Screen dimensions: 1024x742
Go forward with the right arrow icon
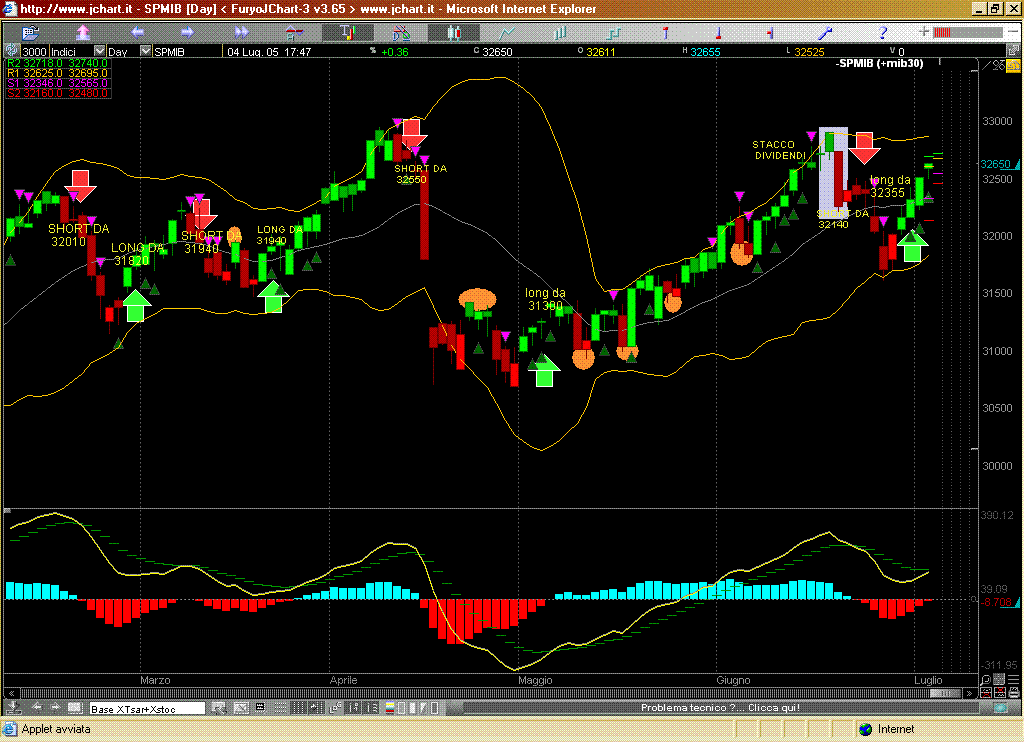[x=188, y=32]
